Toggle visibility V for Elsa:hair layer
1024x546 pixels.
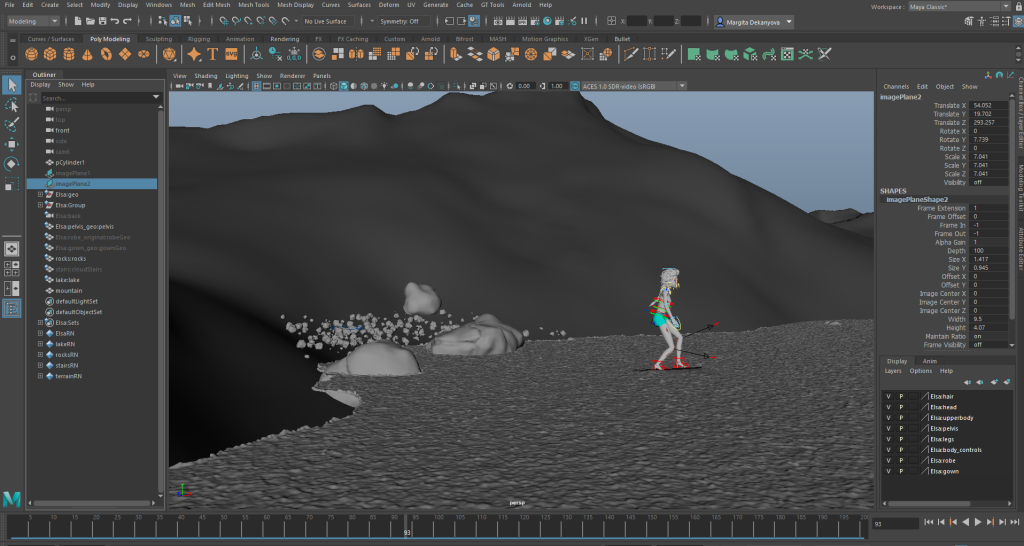pyautogui.click(x=888, y=396)
